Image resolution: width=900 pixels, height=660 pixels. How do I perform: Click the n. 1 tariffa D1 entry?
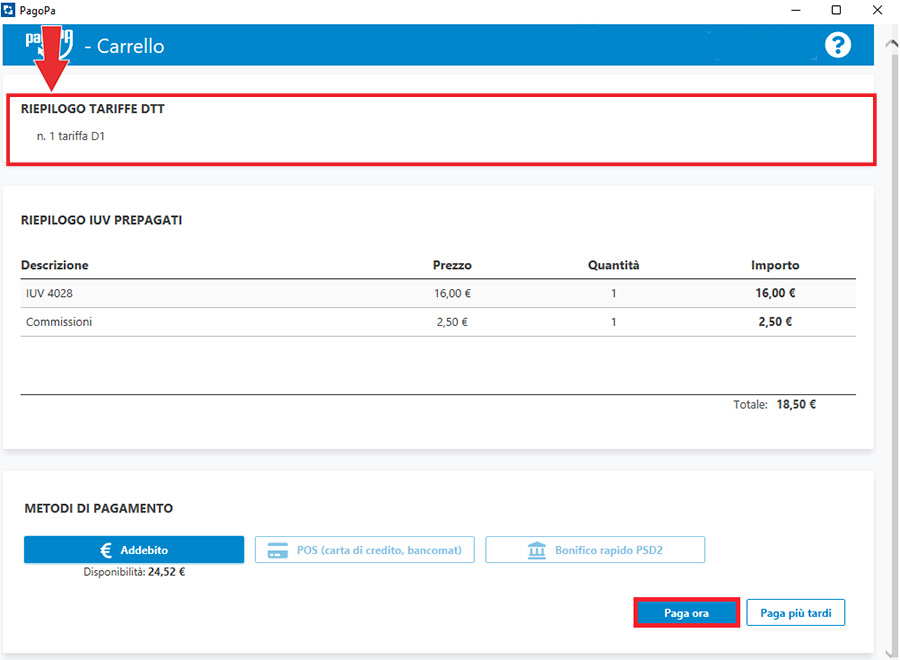(x=71, y=136)
